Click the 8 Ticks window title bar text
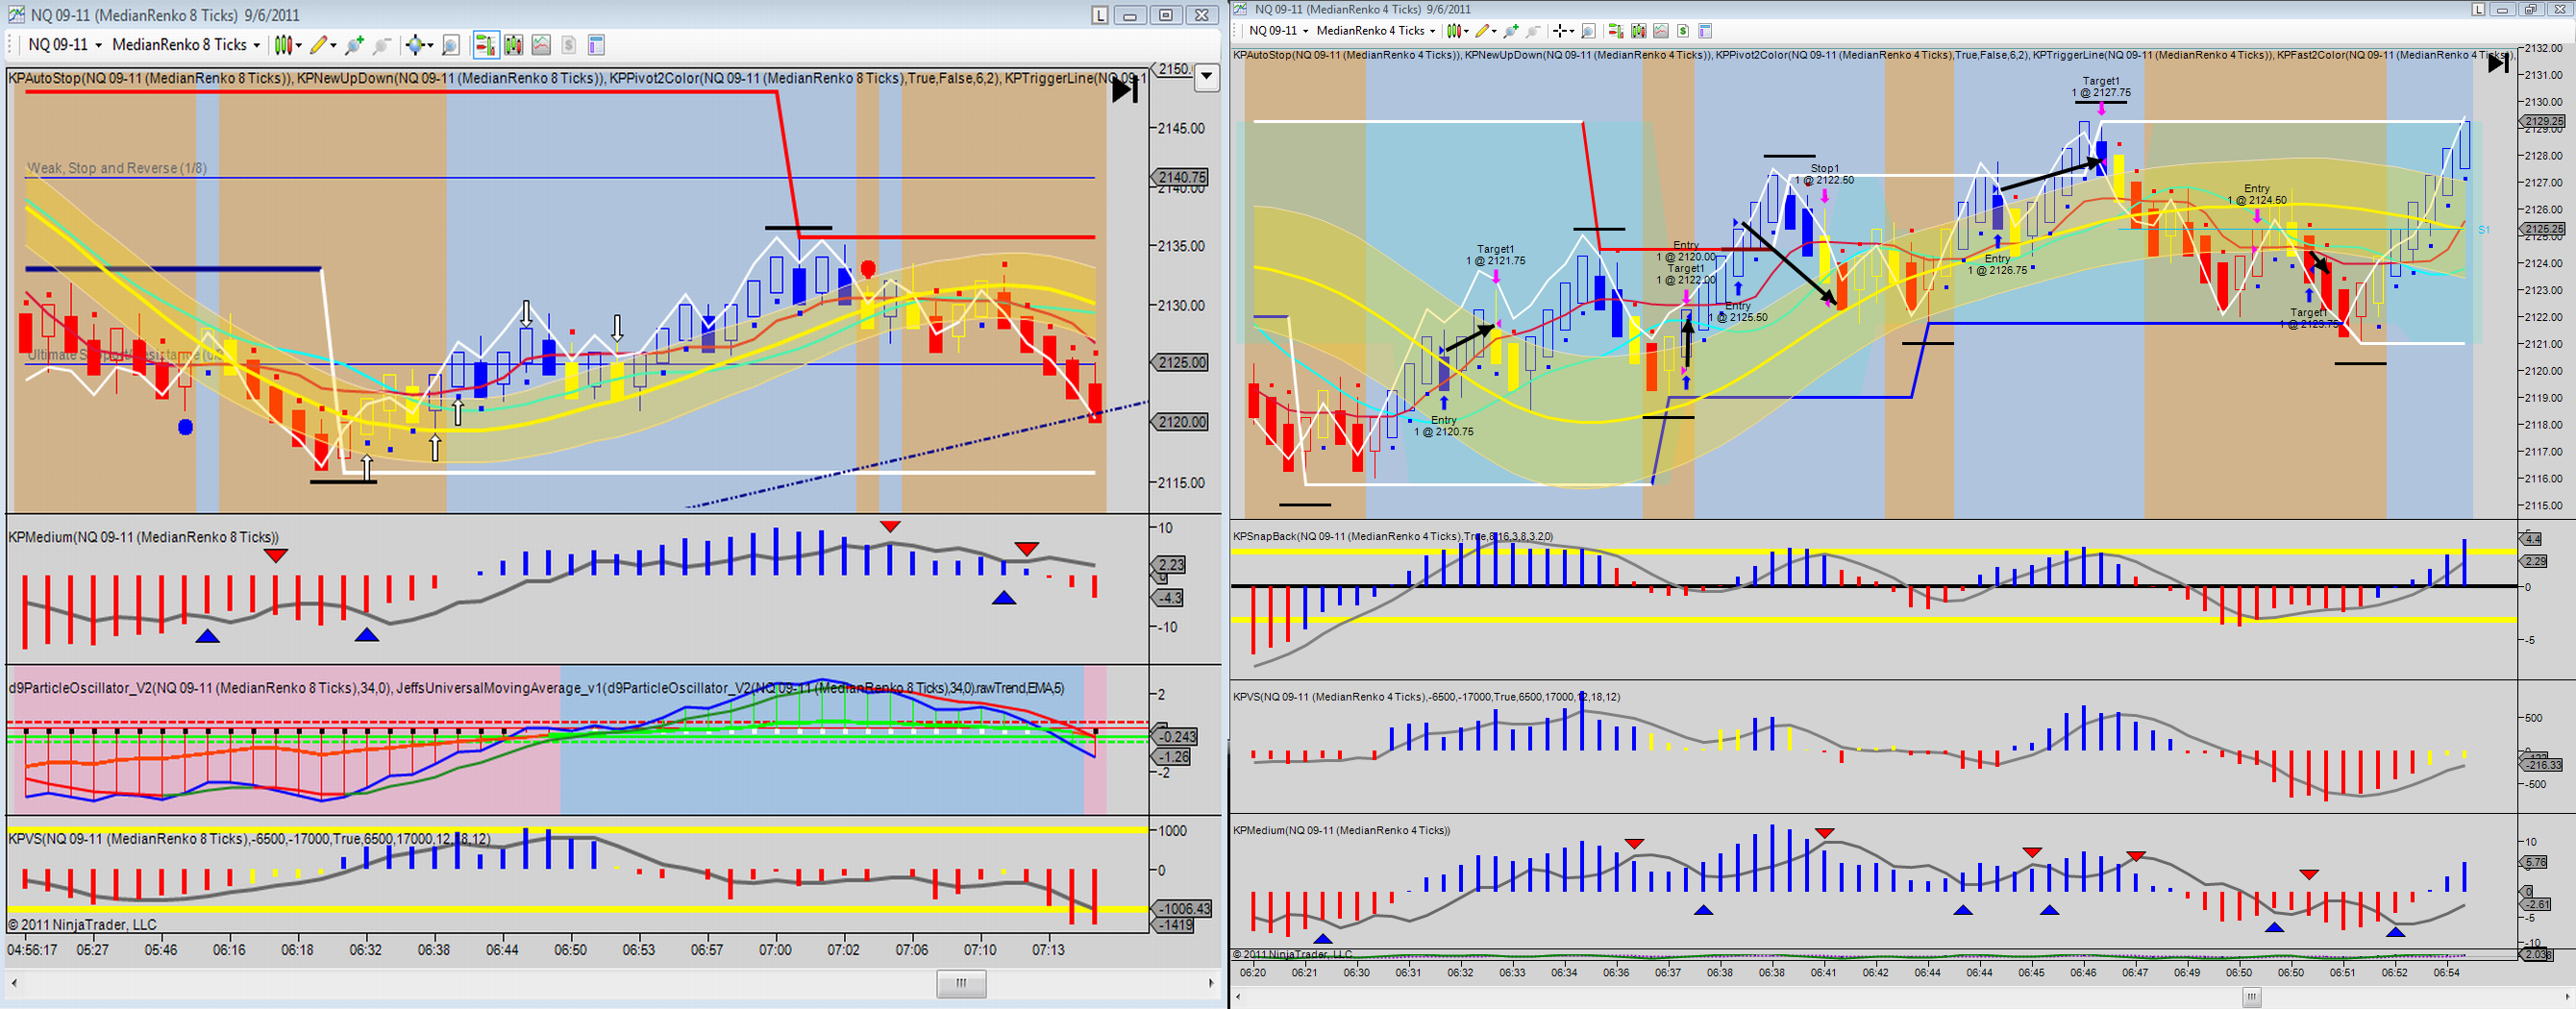 click(165, 15)
